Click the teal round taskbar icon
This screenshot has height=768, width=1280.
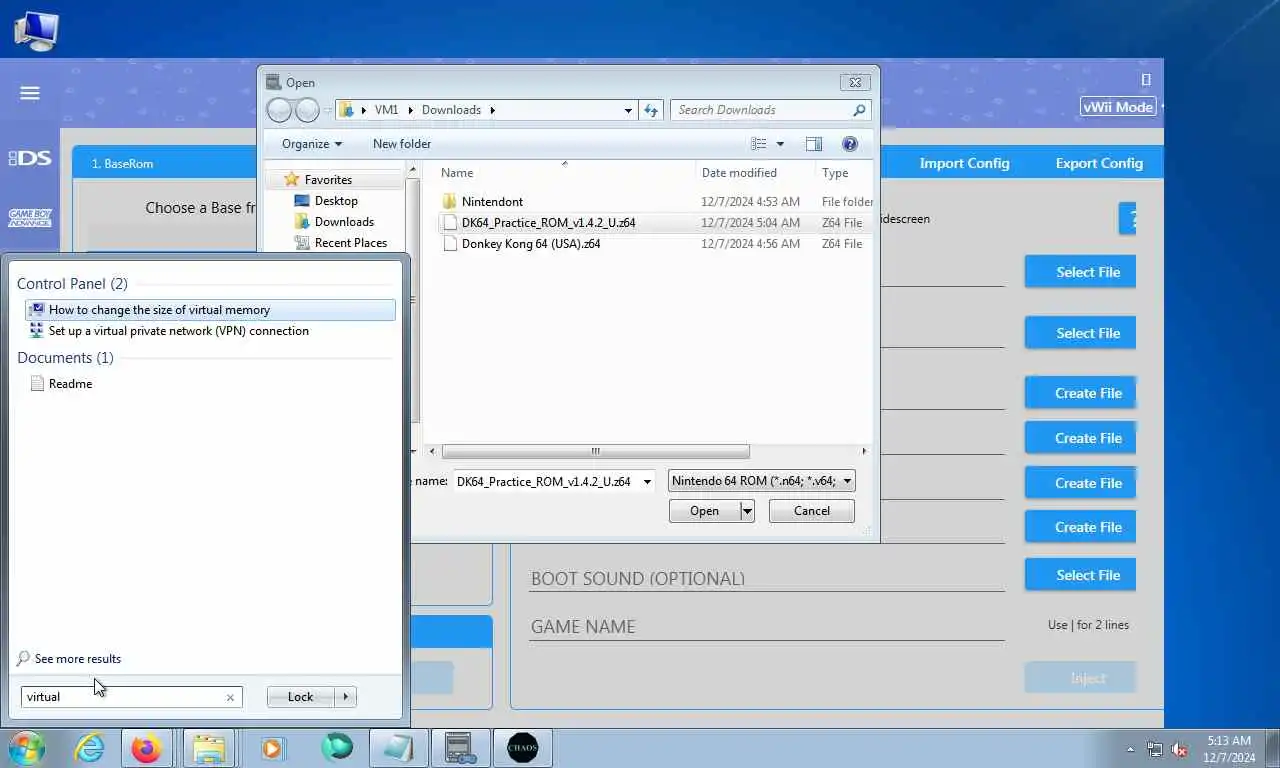(337, 748)
